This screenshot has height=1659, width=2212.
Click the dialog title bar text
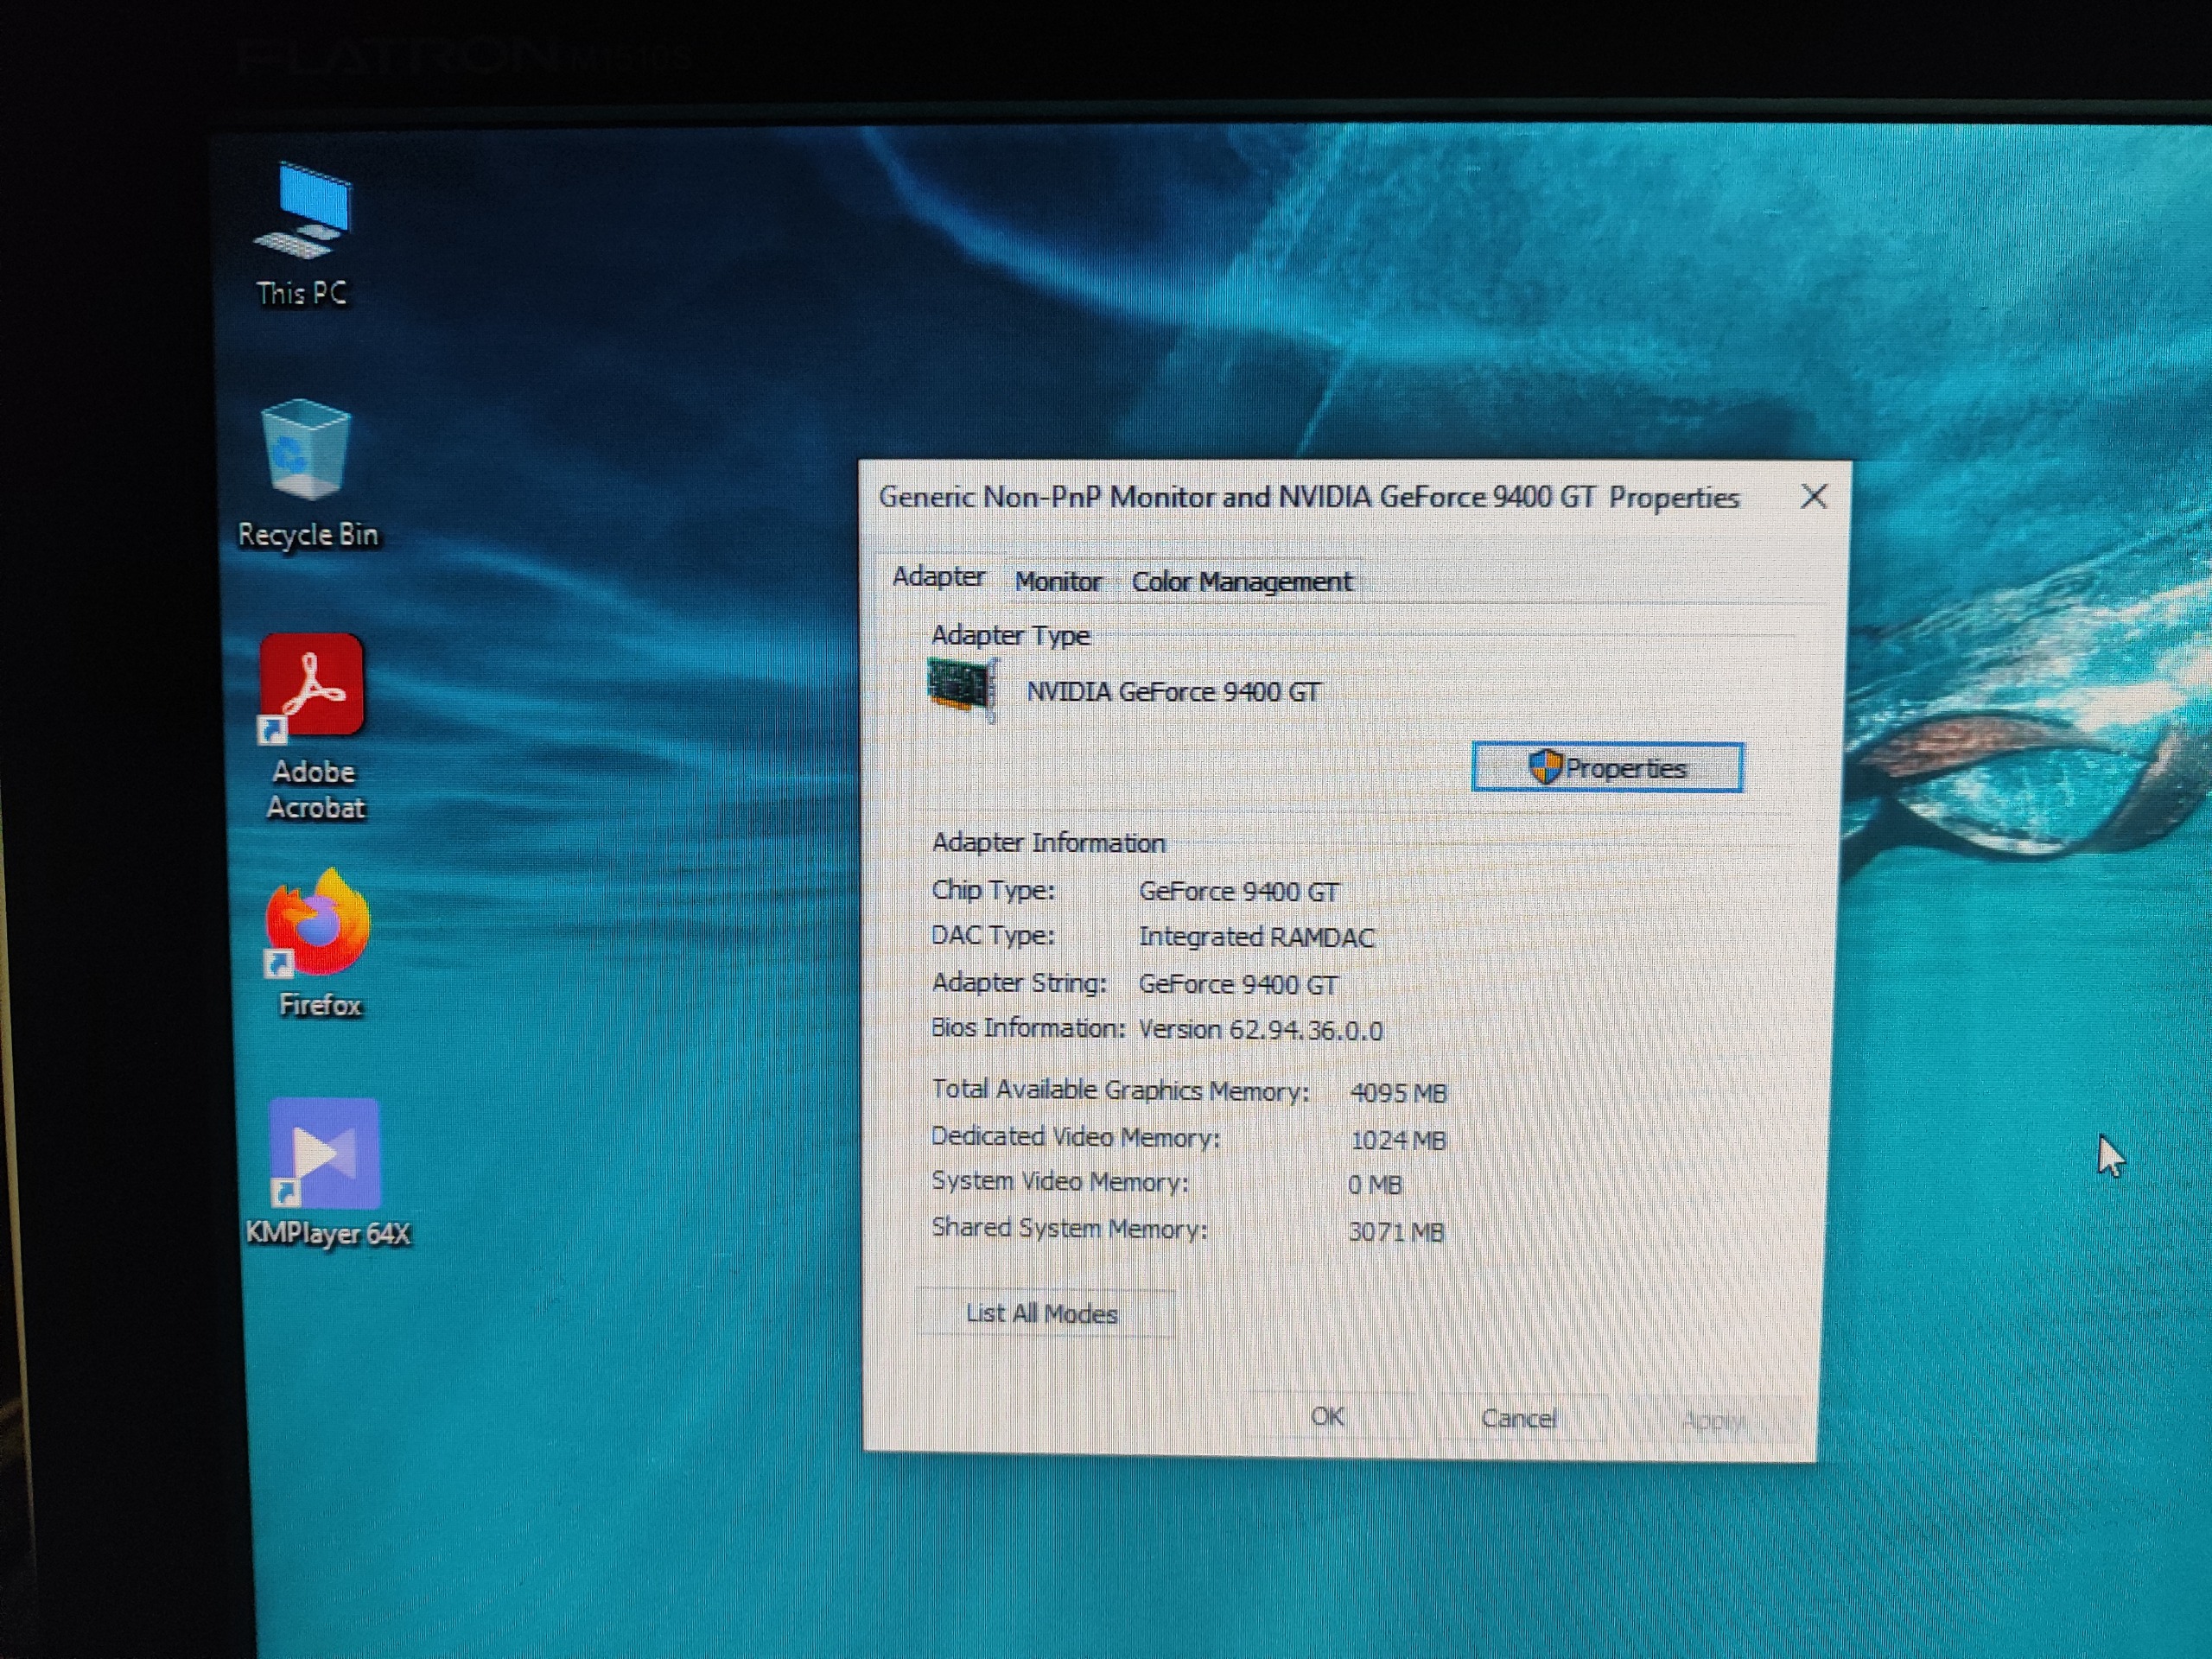pyautogui.click(x=1308, y=498)
